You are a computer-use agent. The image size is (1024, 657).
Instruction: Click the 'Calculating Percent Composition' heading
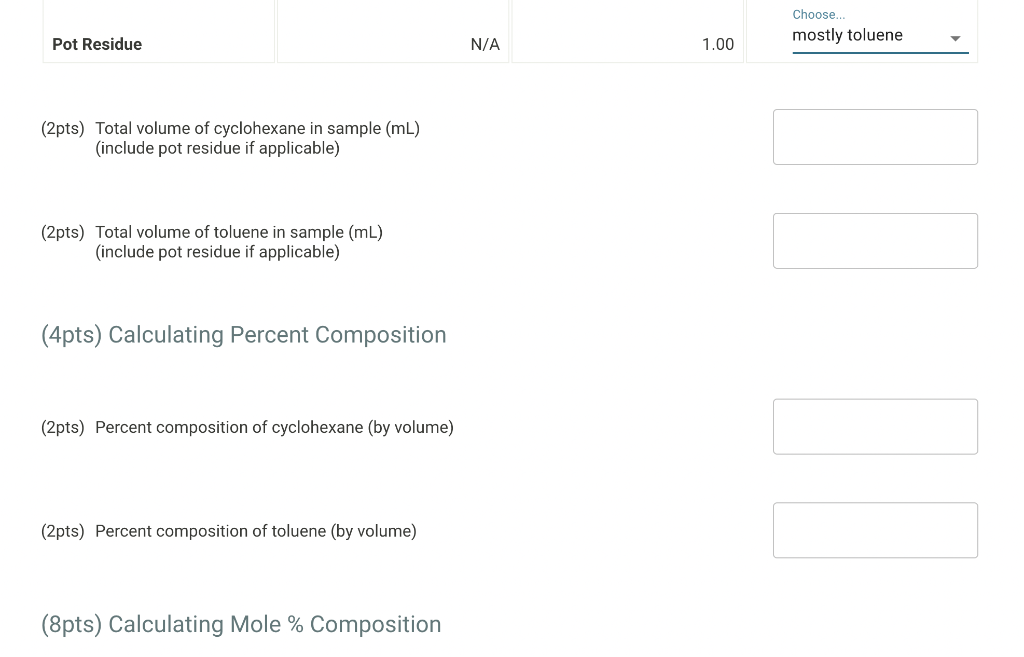(243, 335)
